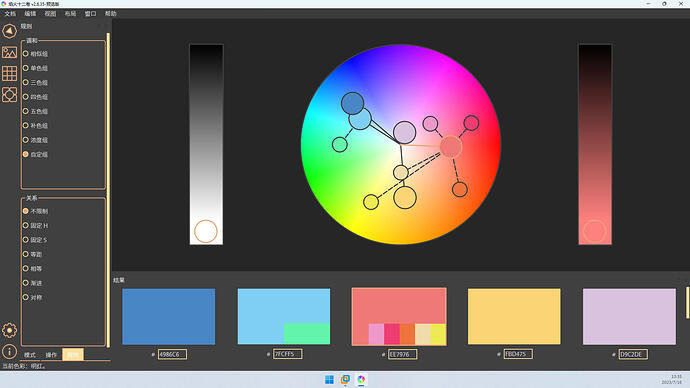The width and height of the screenshot is (690, 388).
Task: Click the crimson node on color wheel
Action: tap(471, 123)
